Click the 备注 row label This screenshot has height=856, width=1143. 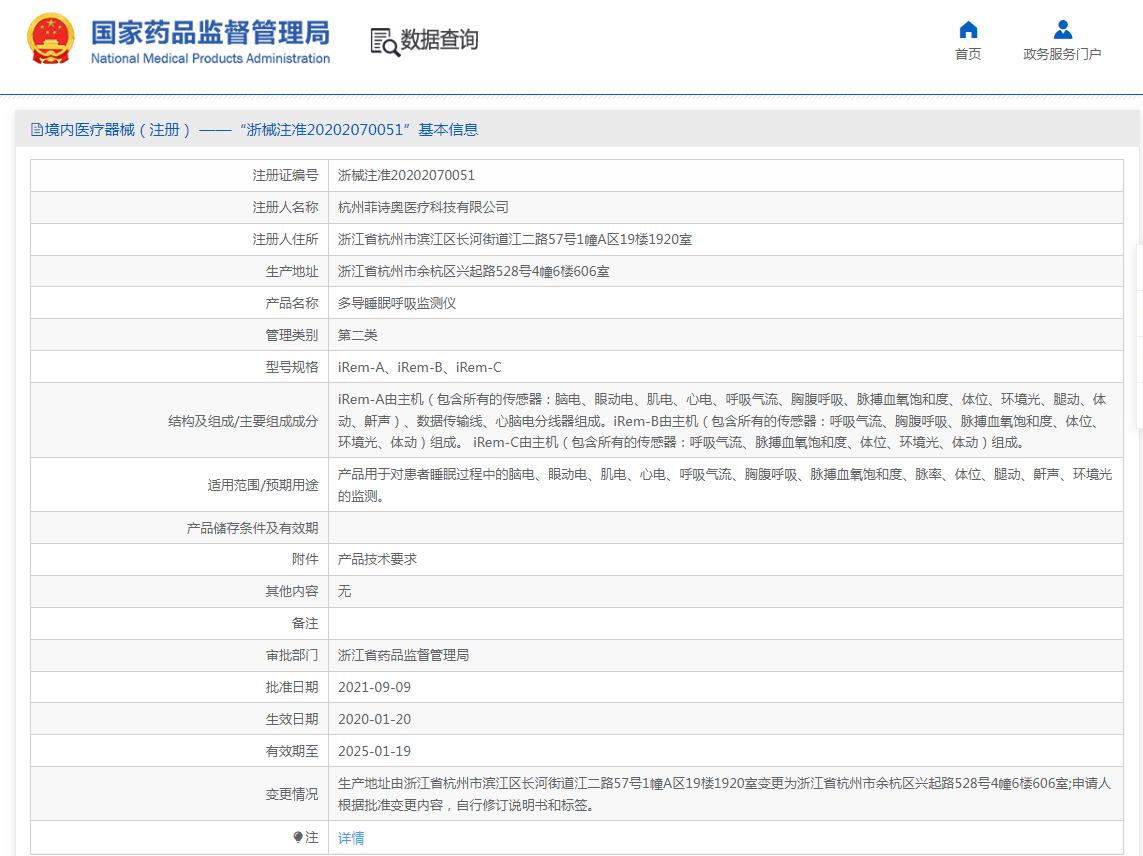pyautogui.click(x=305, y=623)
